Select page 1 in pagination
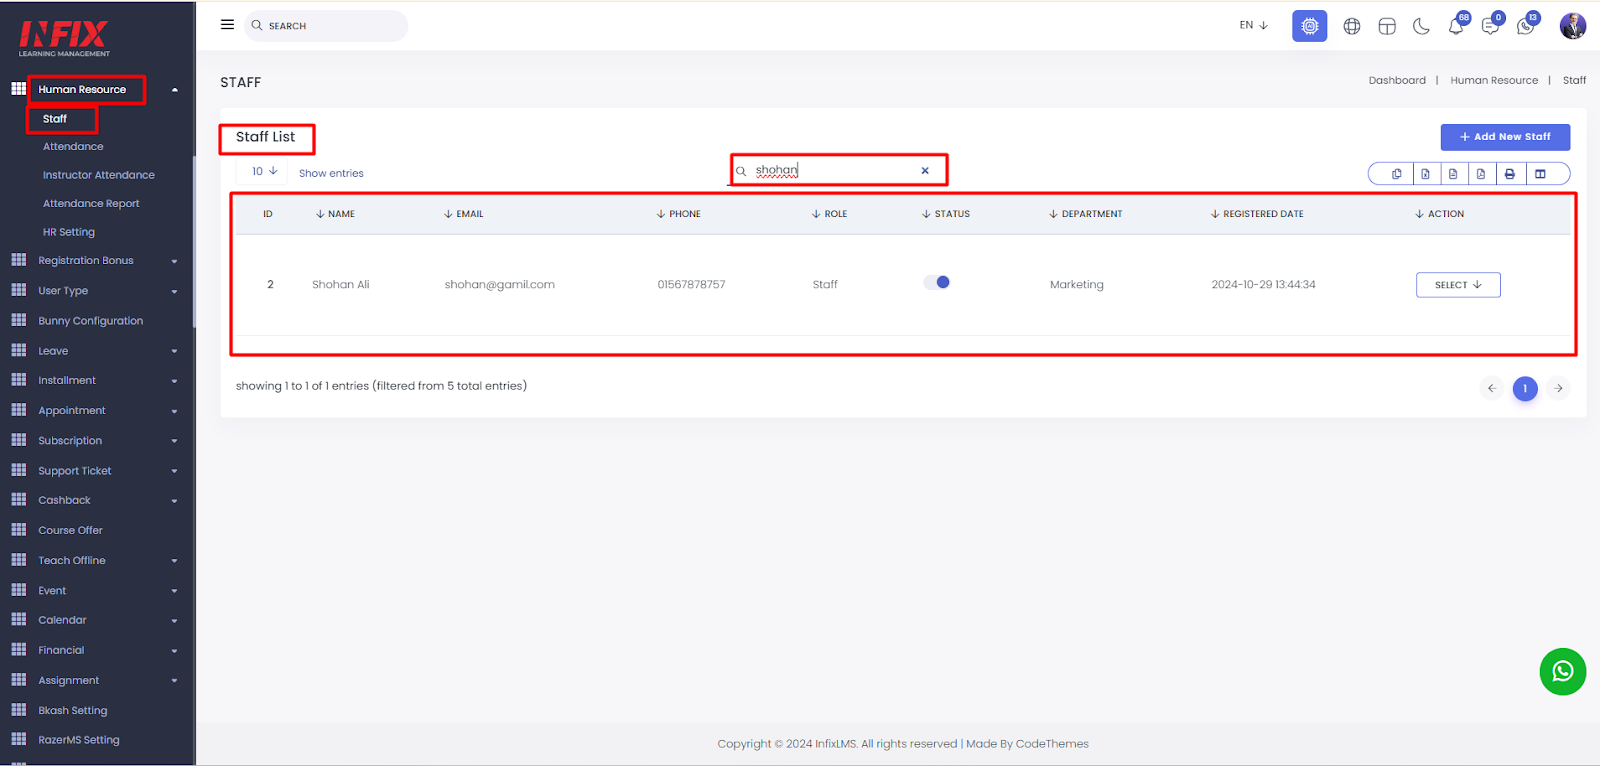Screen dimensions: 1600x766 1525,388
